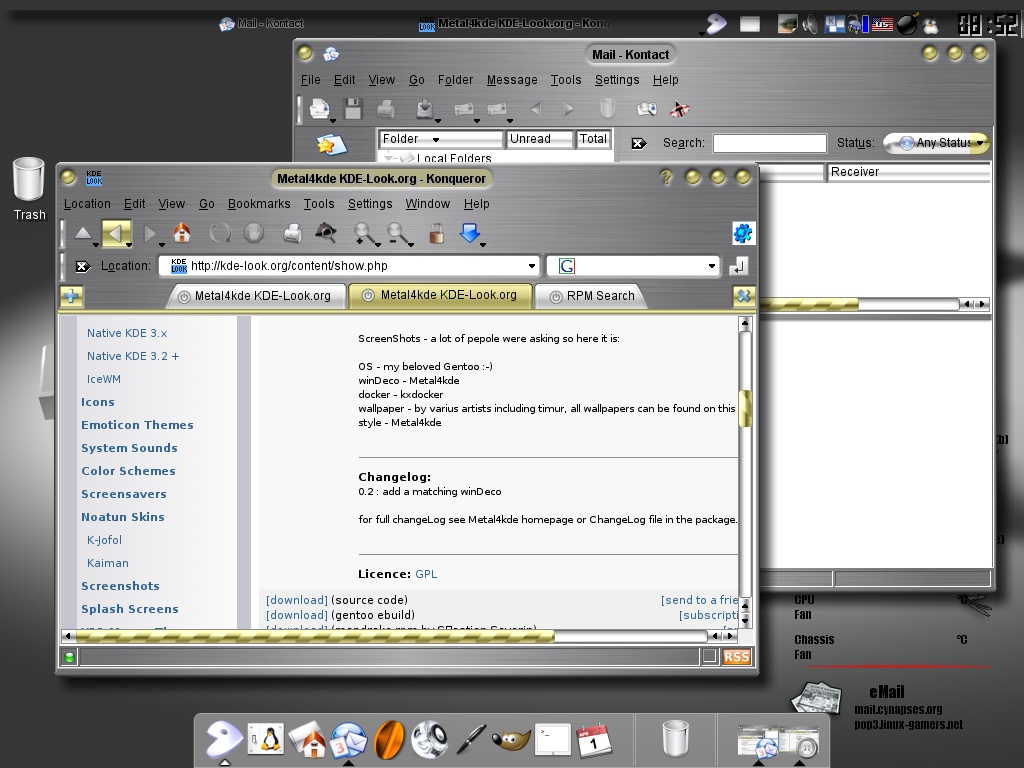Open Home URL in Konqueror toolbar

(x=182, y=233)
